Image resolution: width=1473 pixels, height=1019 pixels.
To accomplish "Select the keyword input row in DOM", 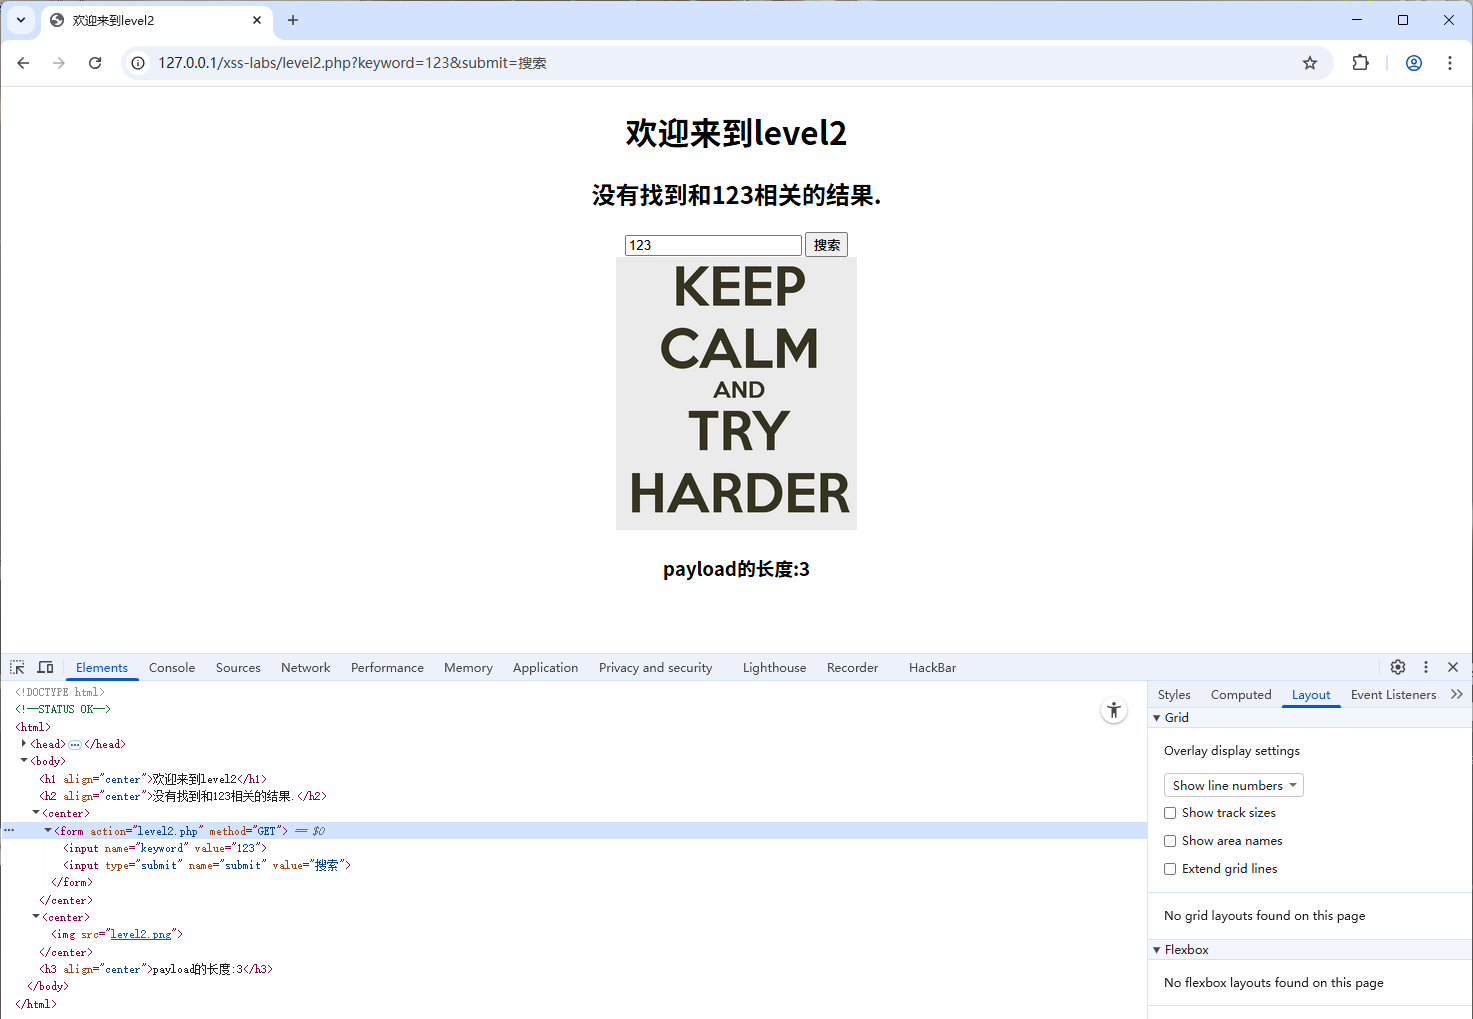I will (573, 848).
